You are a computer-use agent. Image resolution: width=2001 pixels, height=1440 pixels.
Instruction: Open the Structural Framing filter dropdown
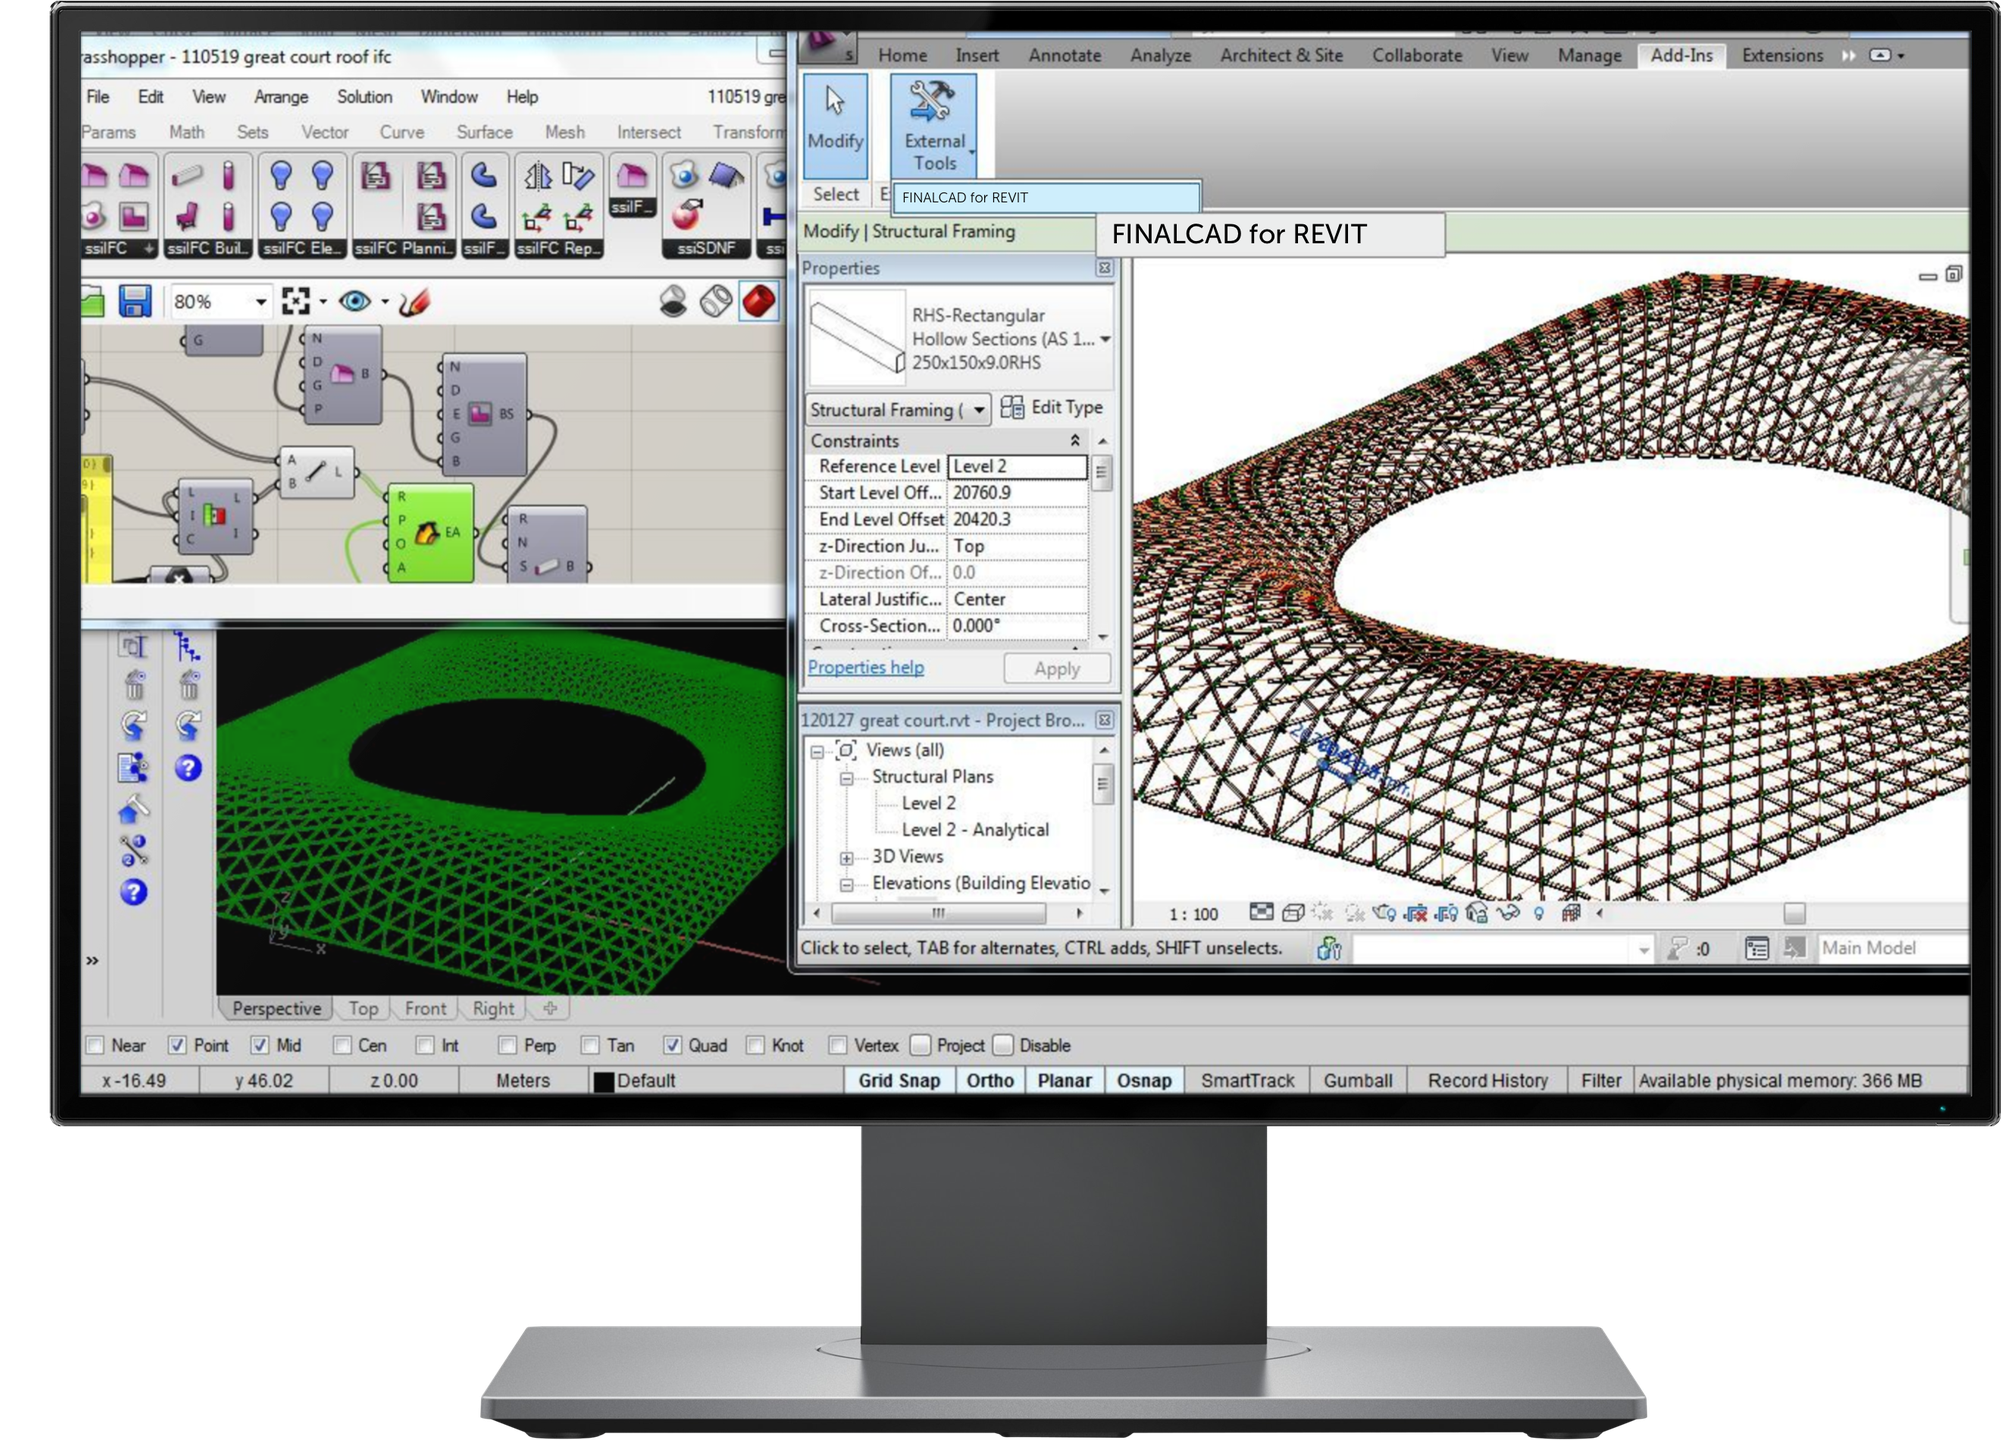click(979, 410)
